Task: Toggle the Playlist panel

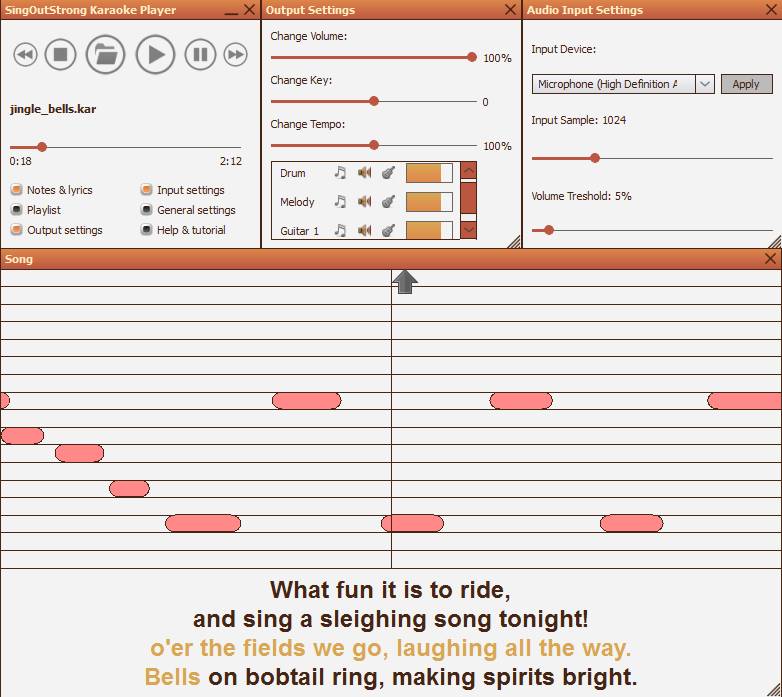Action: click(x=36, y=210)
